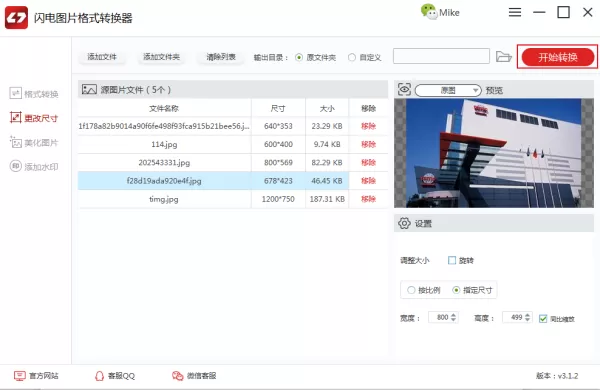Remove the 114.jpg file
This screenshot has width=600, height=390.
point(368,144)
